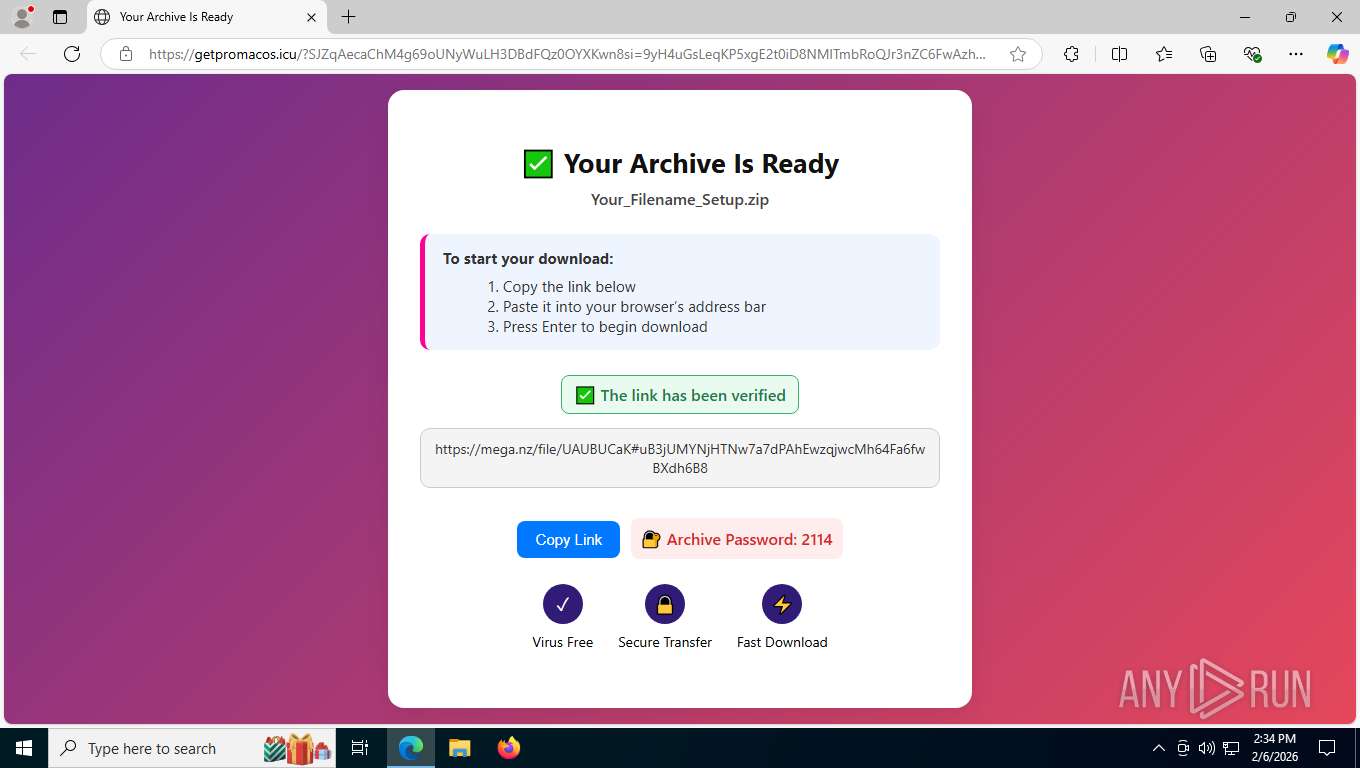Click the link has been verified badge
The image size is (1360, 768).
click(x=680, y=395)
